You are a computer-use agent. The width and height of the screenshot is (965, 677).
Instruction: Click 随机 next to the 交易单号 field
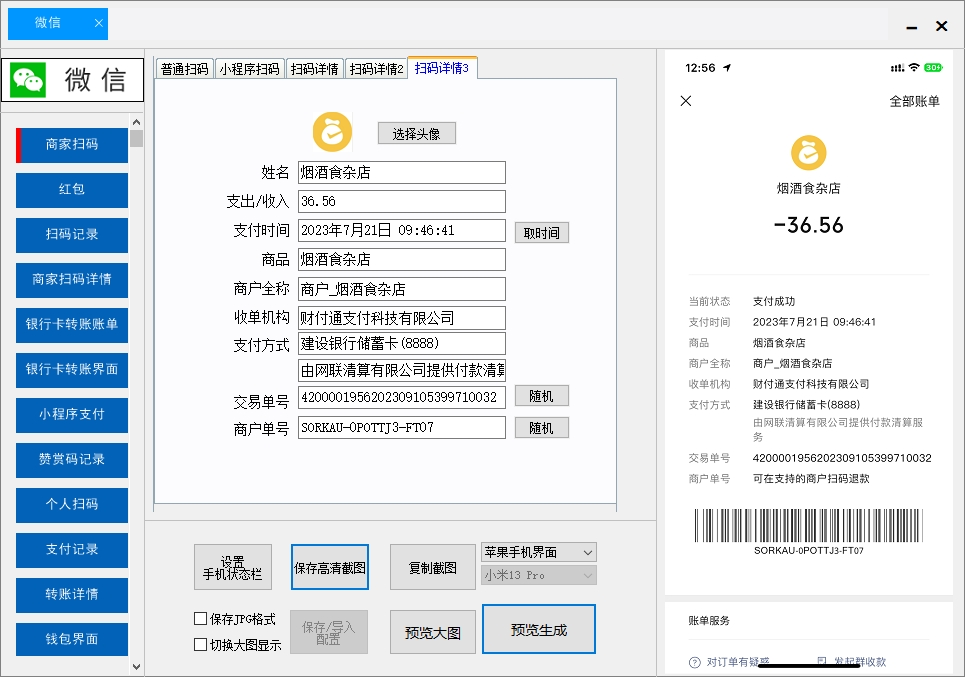tap(544, 395)
